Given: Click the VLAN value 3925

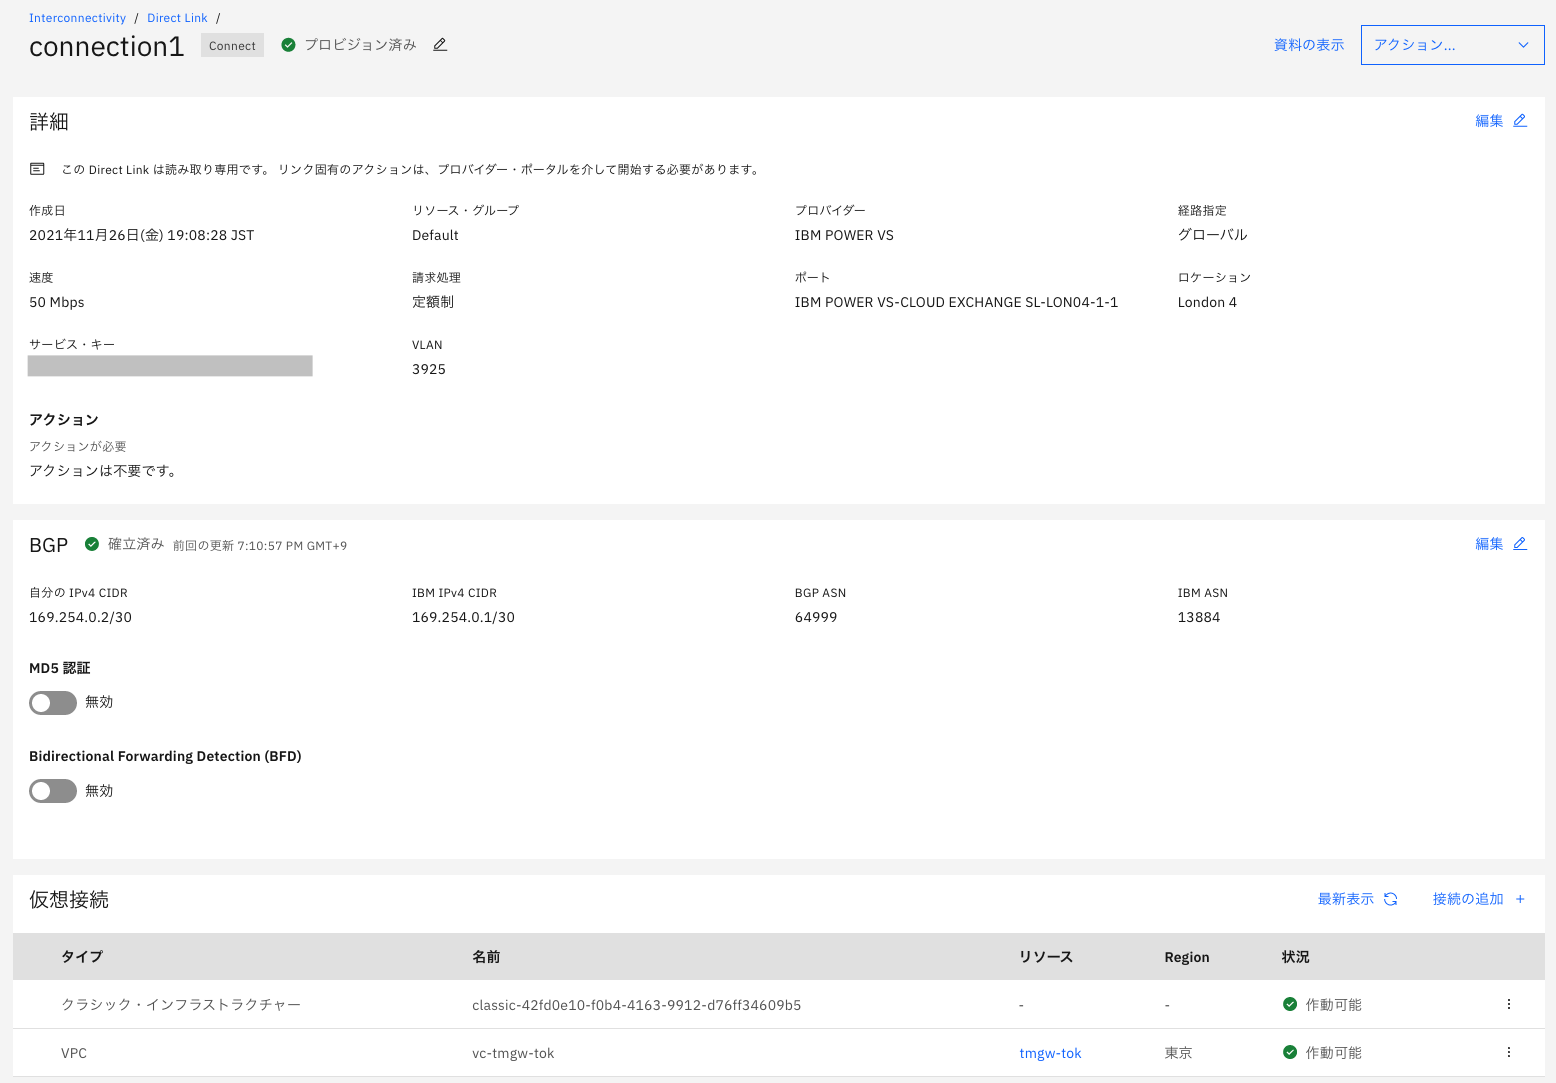Looking at the screenshot, I should click(429, 369).
